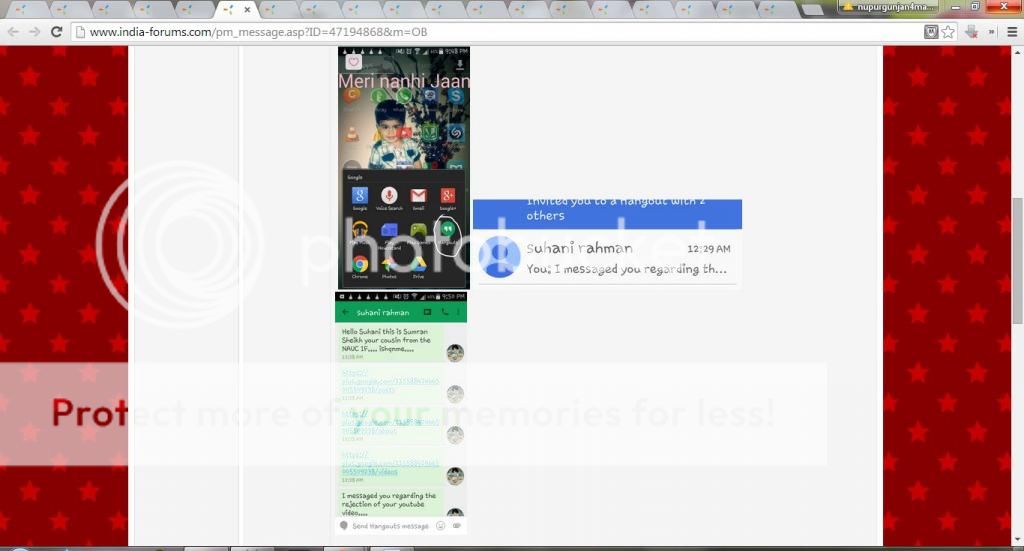Click the page's vertical scrollbar thumb
Screen dimensions: 1024x551
pos(1017,260)
